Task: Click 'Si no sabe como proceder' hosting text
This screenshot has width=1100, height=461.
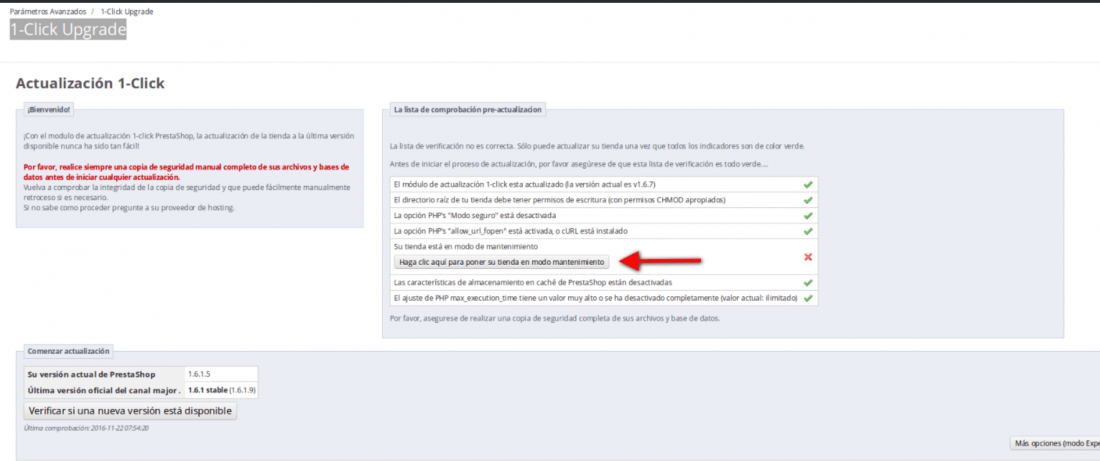Action: click(x=129, y=208)
